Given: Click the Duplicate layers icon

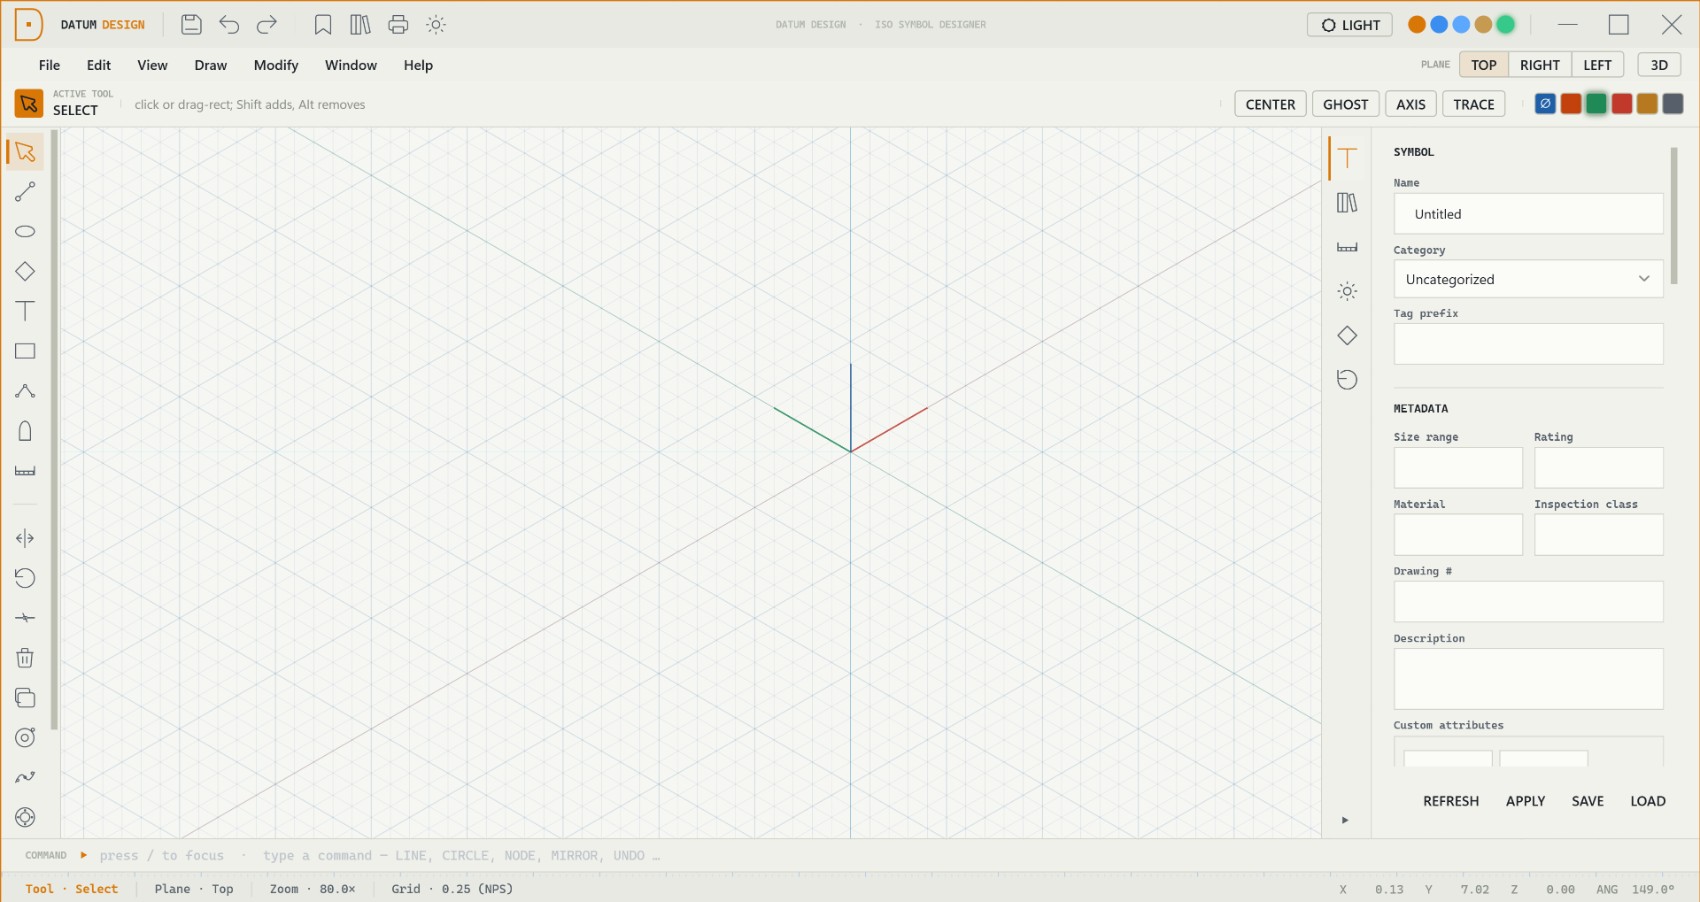Looking at the screenshot, I should tap(25, 698).
